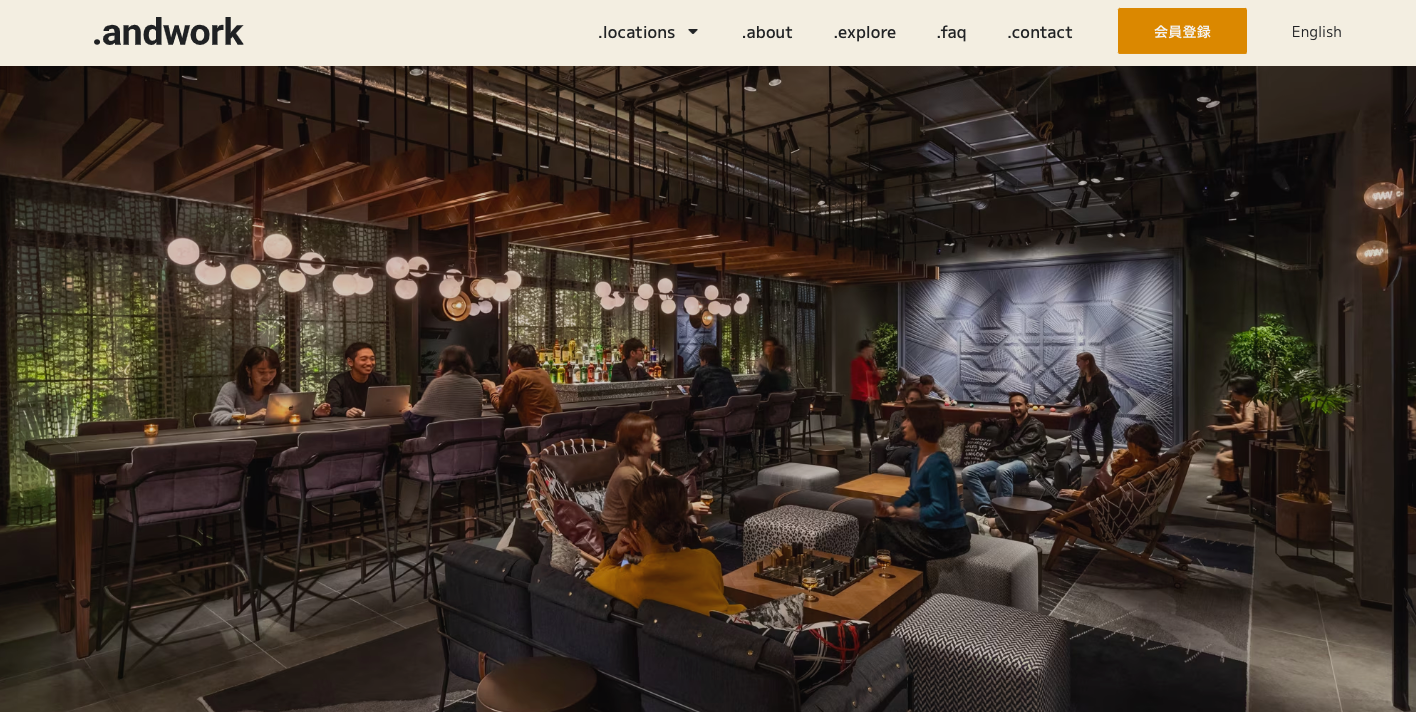Switch the site language to English
Viewport: 1416px width, 712px height.
1316,32
